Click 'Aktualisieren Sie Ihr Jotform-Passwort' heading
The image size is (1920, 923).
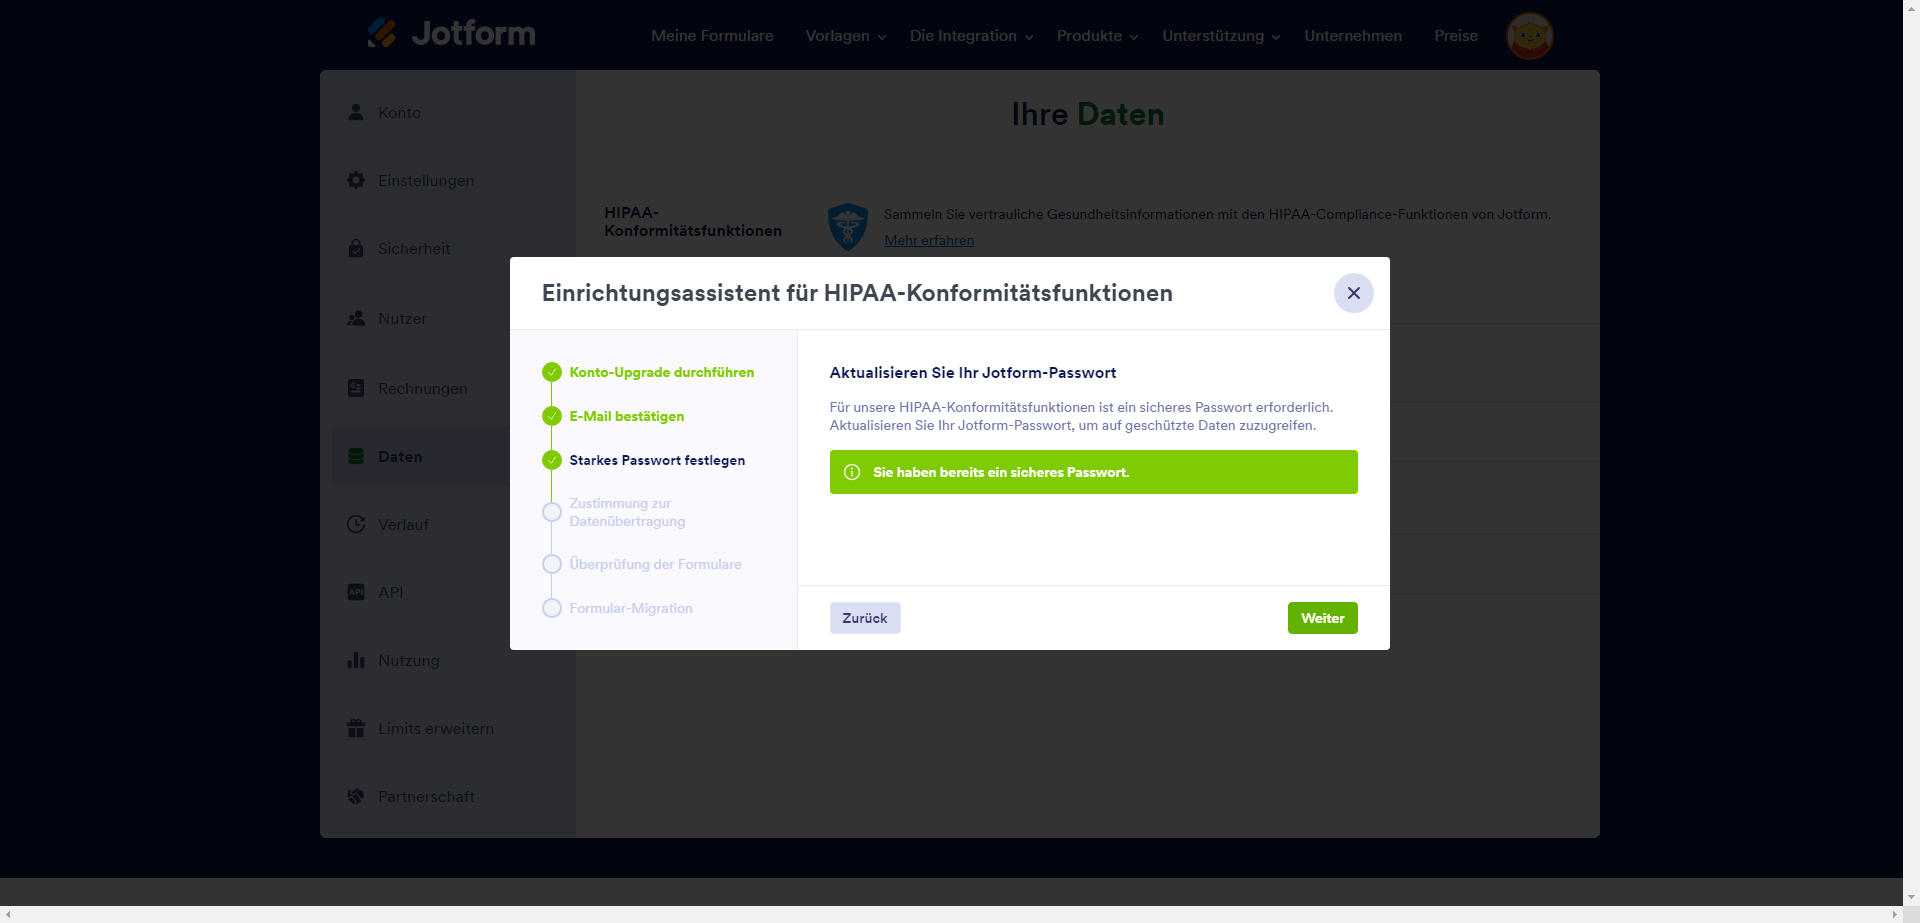[973, 372]
